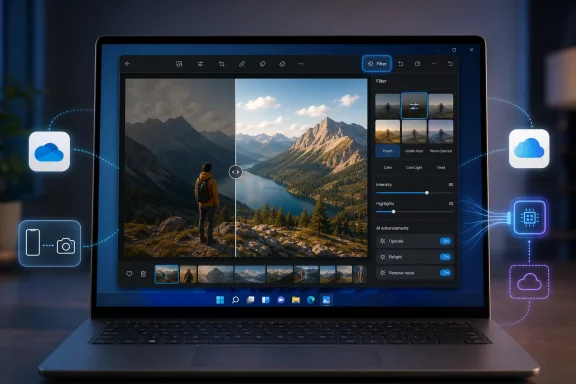The width and height of the screenshot is (576, 384).
Task: Delete the photo with the trash icon
Action: click(143, 274)
